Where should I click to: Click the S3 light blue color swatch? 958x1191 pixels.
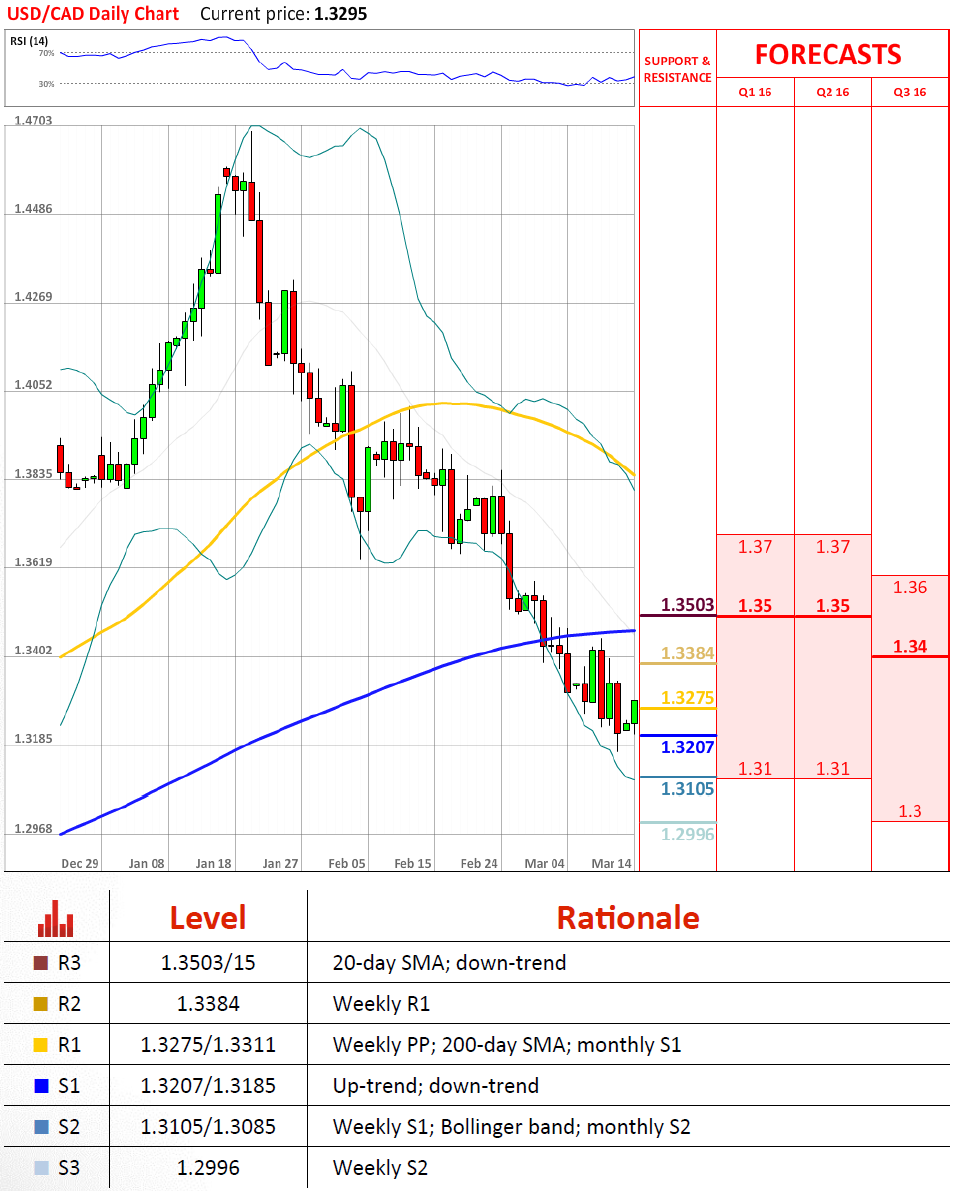[41, 1168]
